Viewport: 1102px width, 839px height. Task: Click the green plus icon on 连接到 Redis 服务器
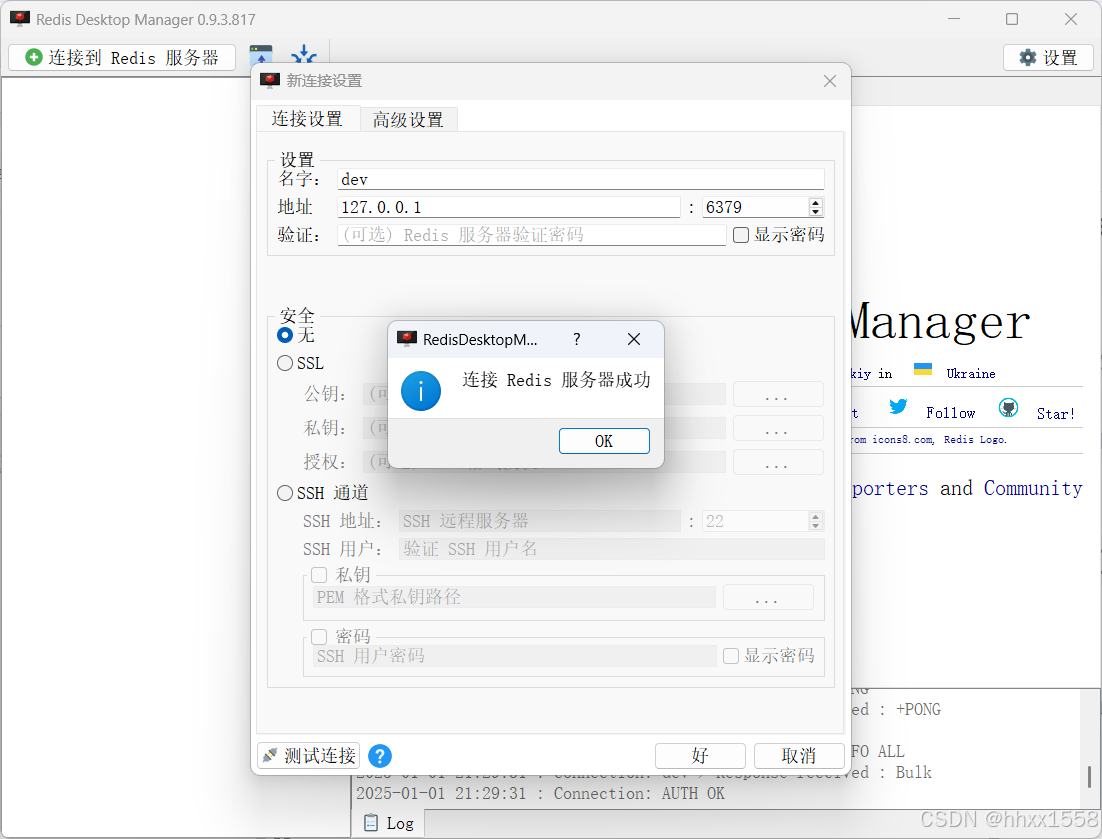pyautogui.click(x=34, y=57)
